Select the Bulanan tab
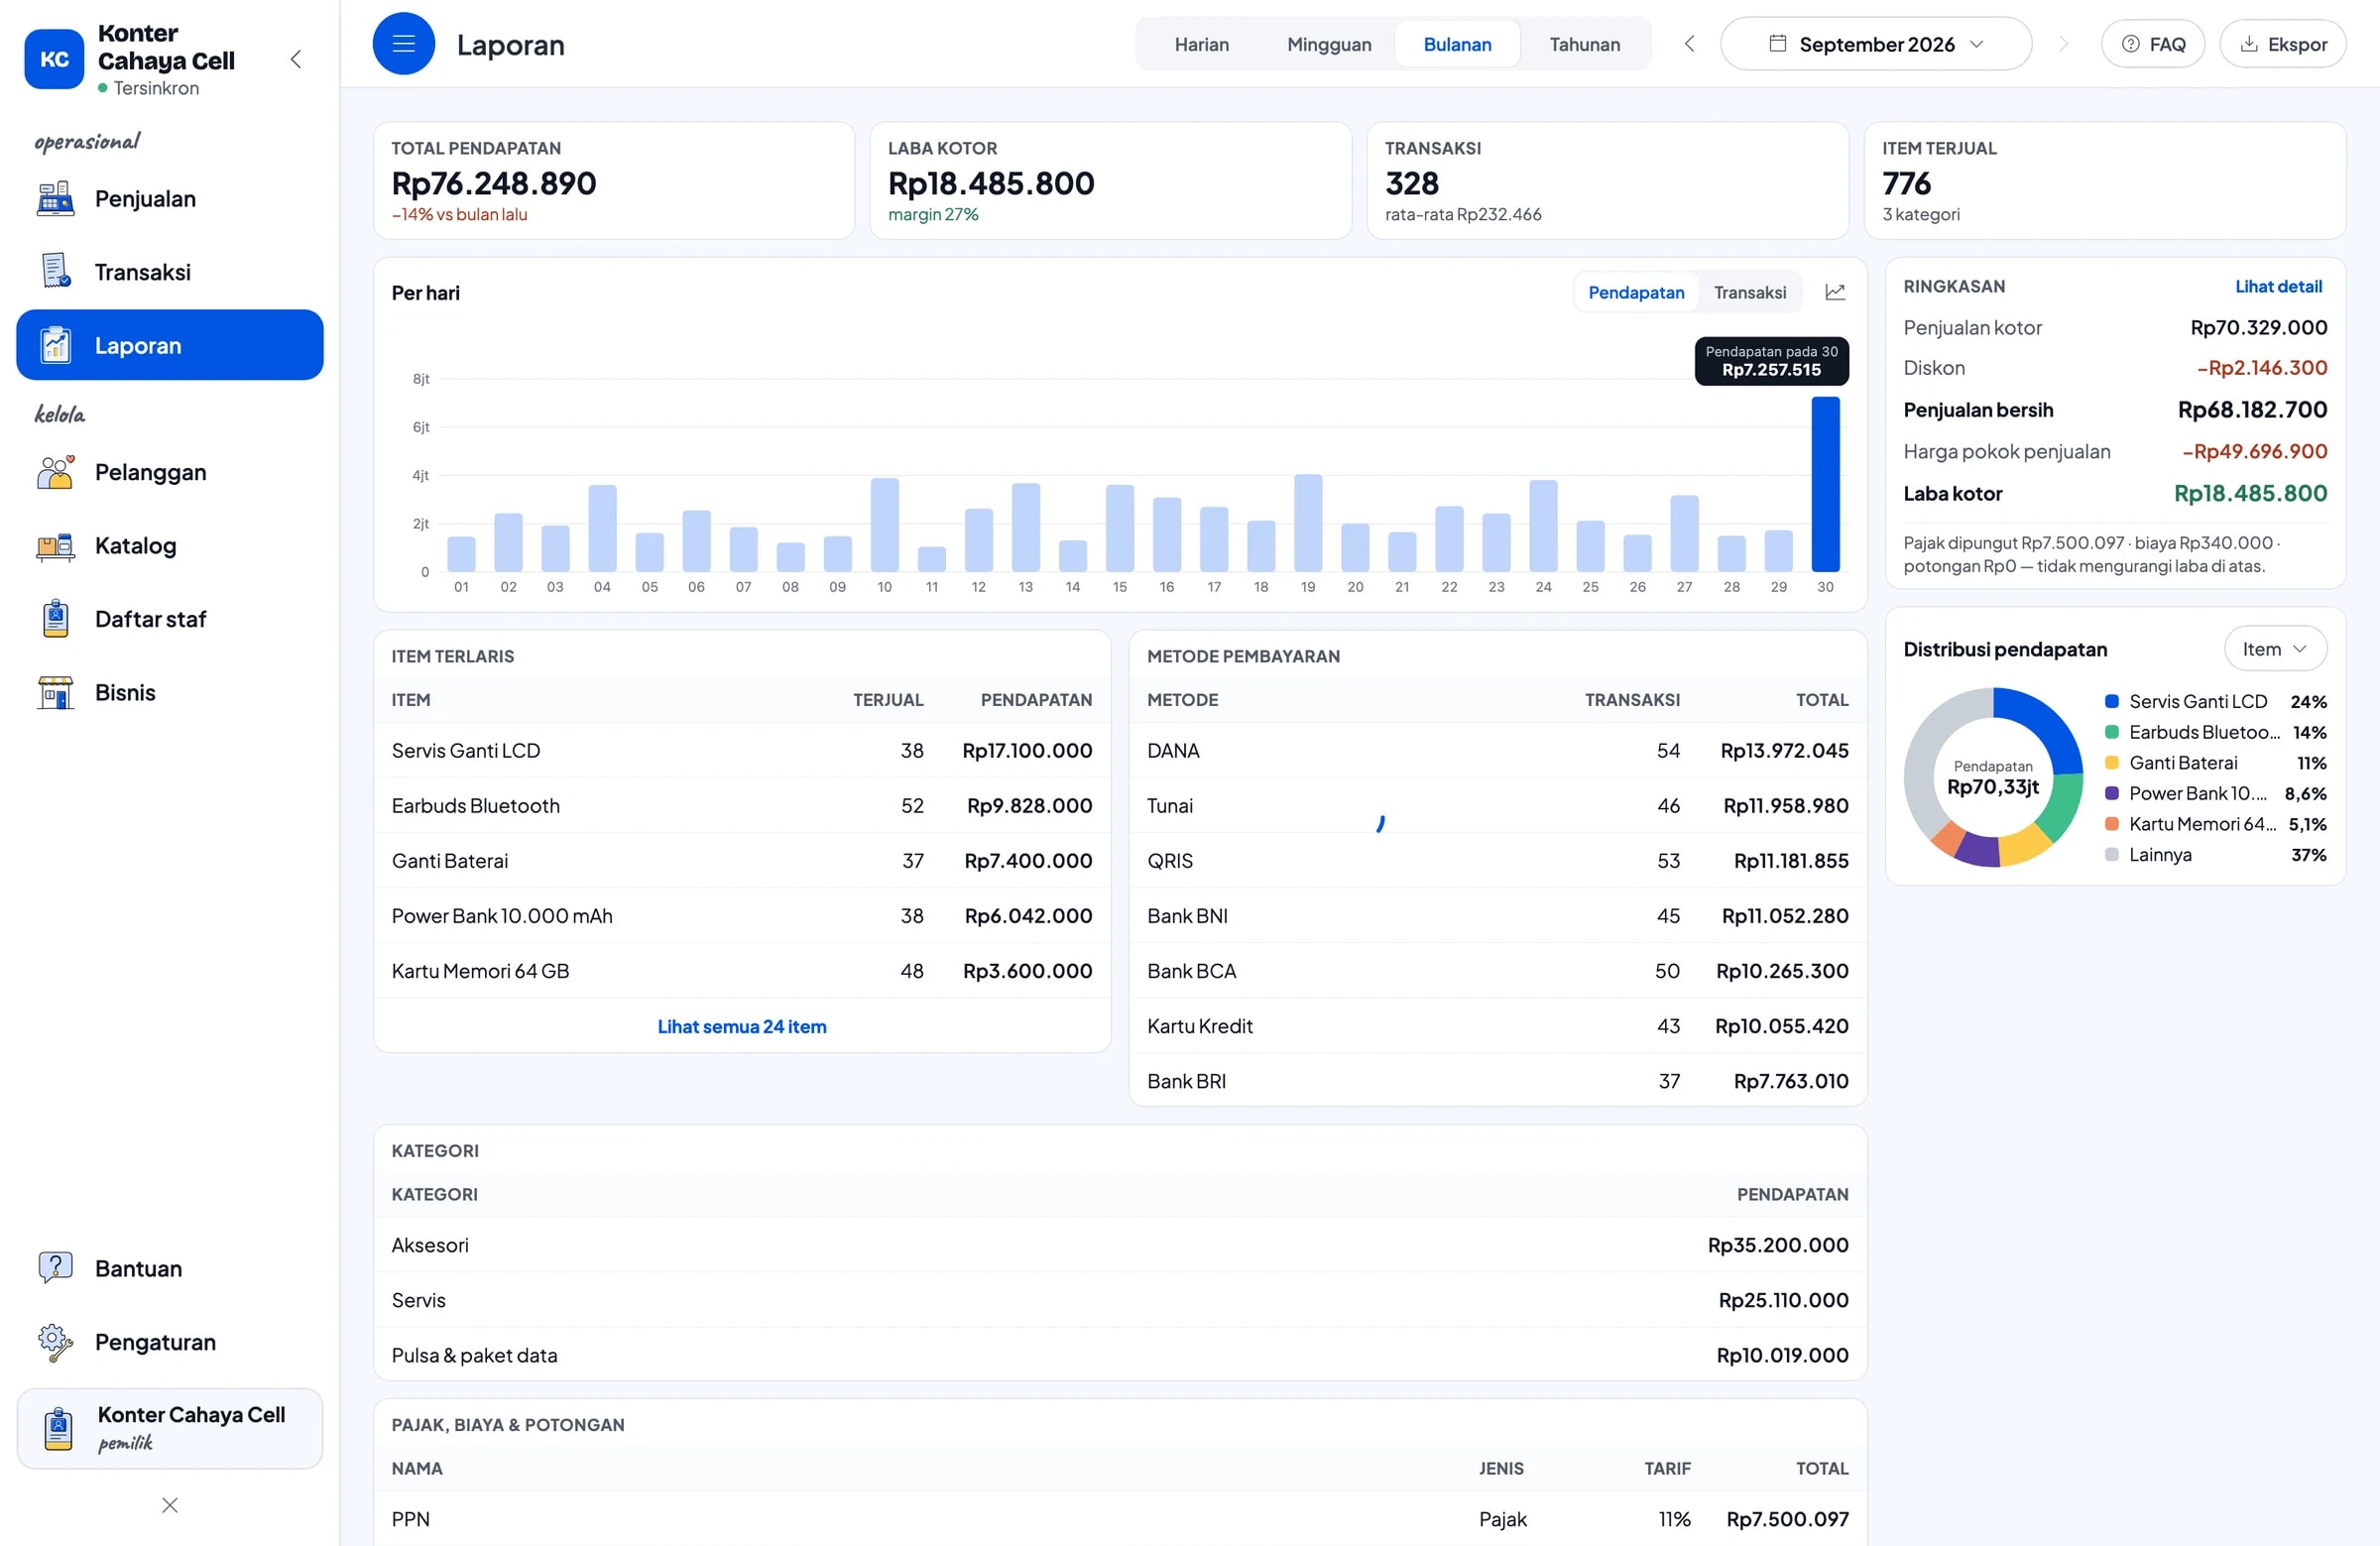 pyautogui.click(x=1457, y=44)
